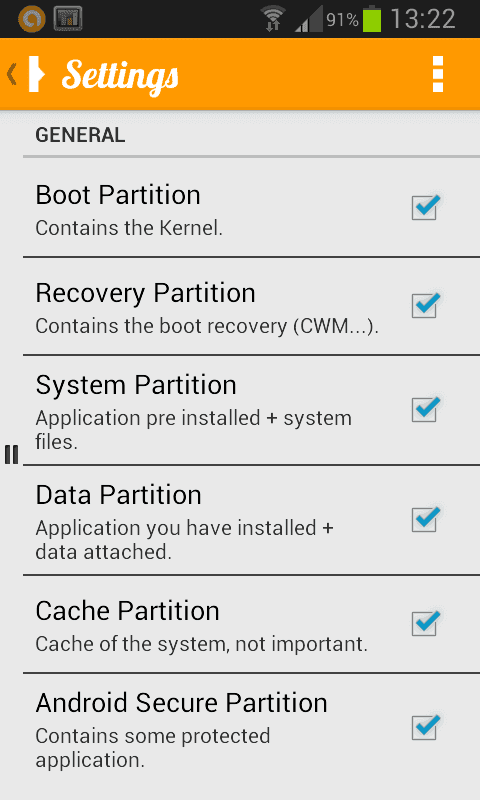
Task: Tap the 13:22 clock display
Action: [x=422, y=19]
